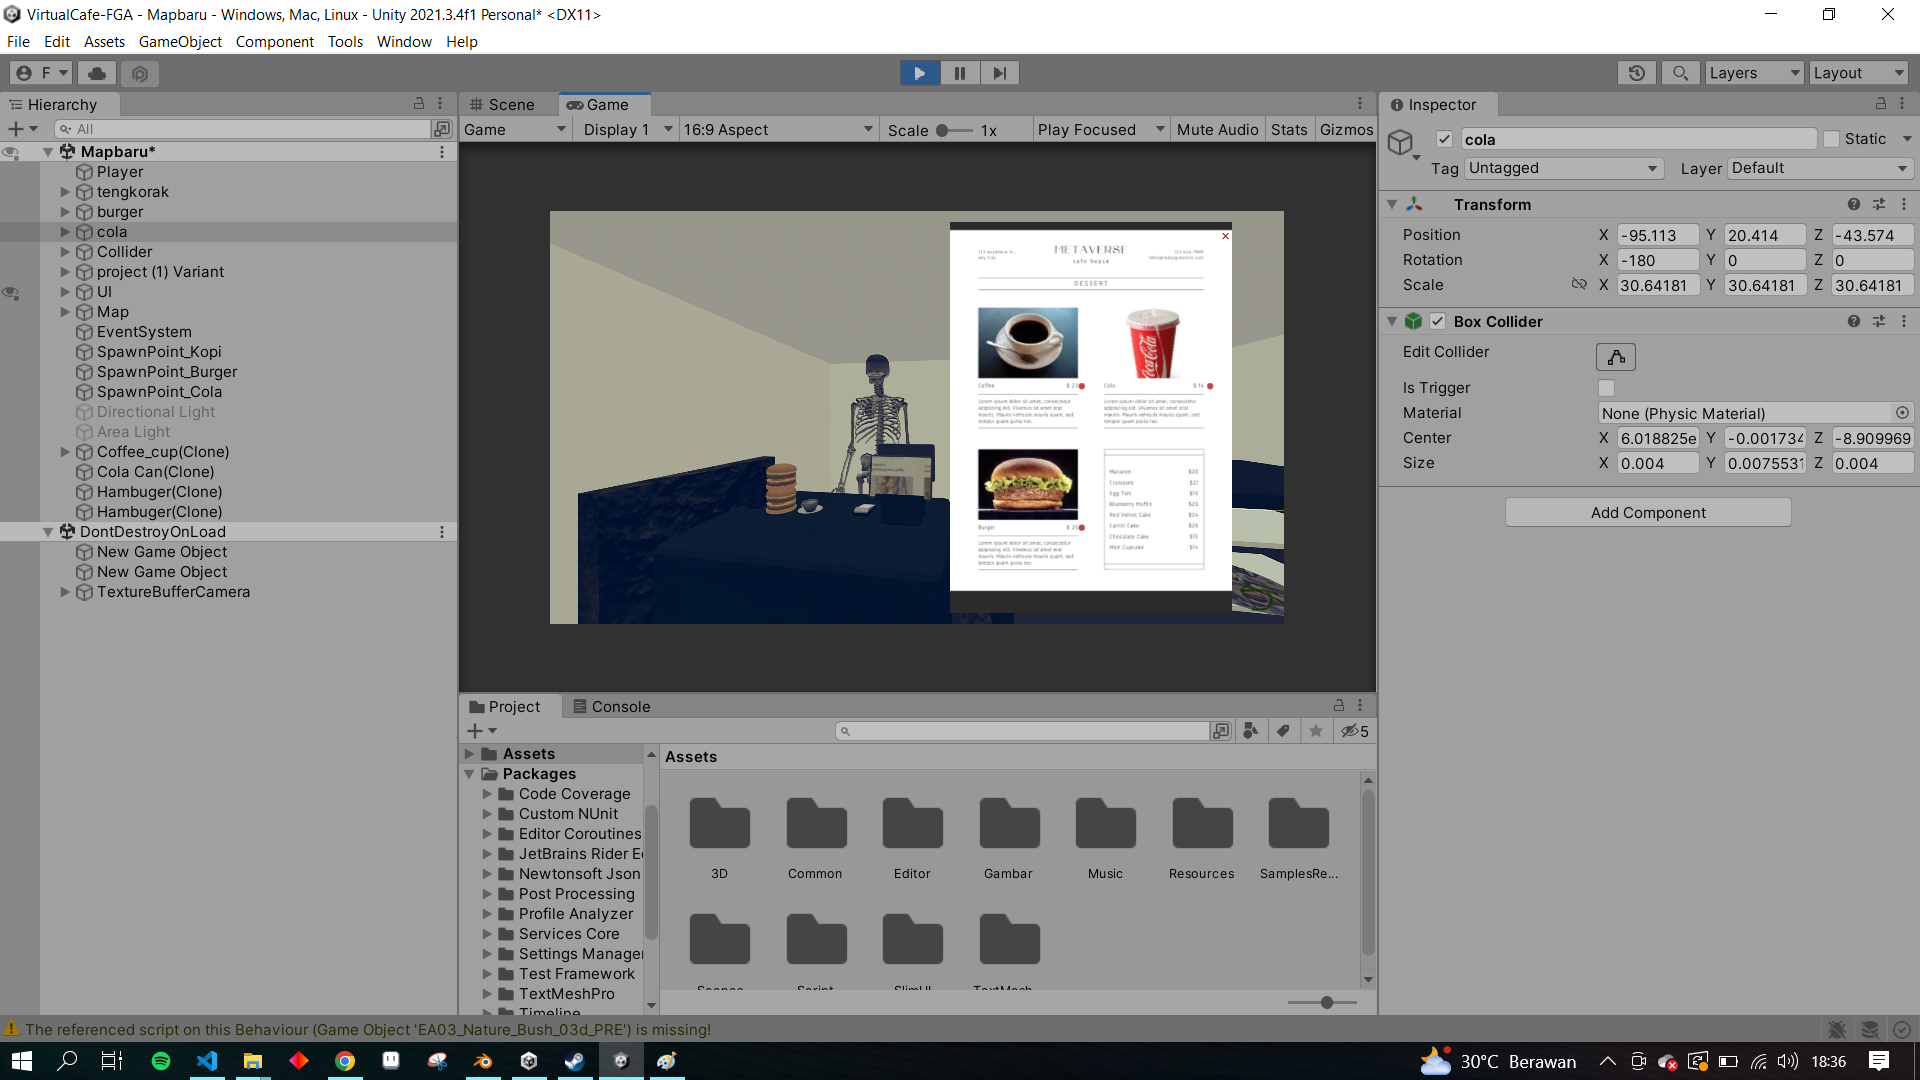This screenshot has width=1920, height=1080.
Task: Open the 16:9 Aspect dropdown
Action: pyautogui.click(x=778, y=130)
